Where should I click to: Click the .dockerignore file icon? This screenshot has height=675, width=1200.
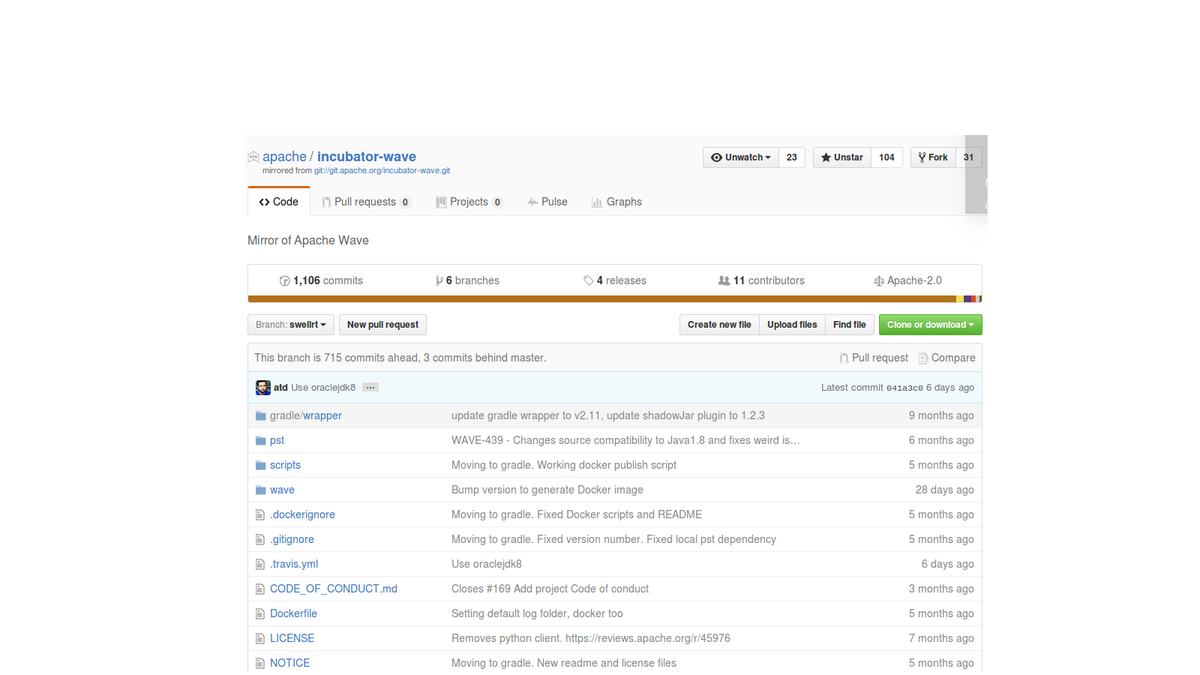click(x=260, y=515)
